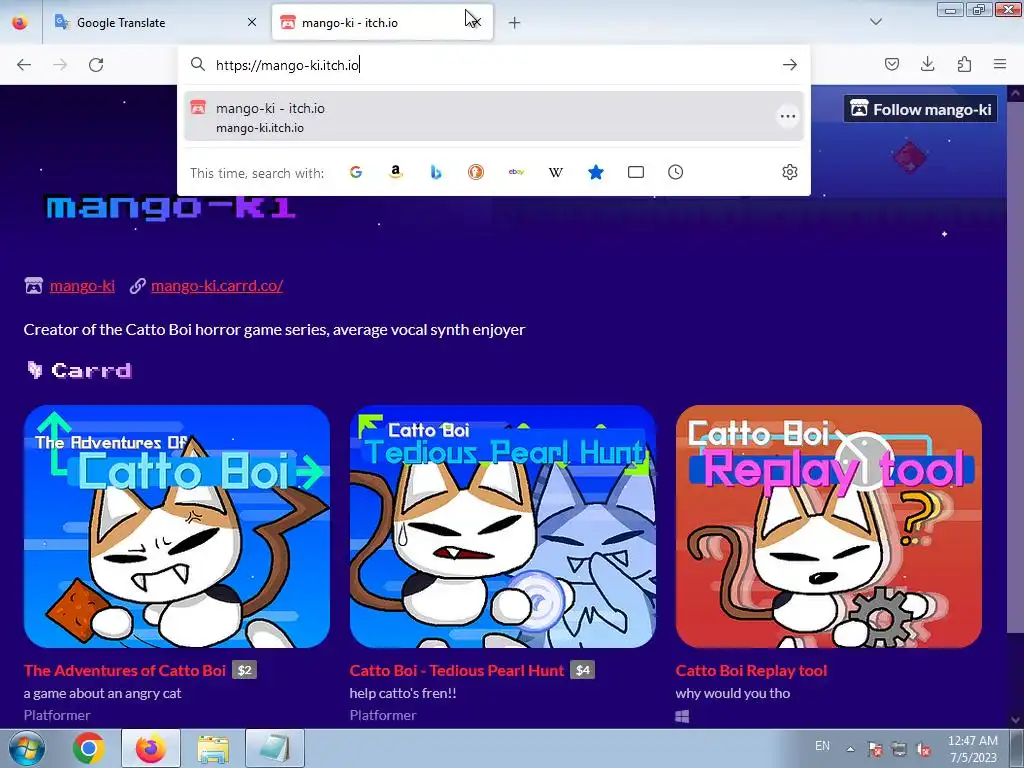The width and height of the screenshot is (1024, 768).
Task: Click the Firefox View icon
Action: coord(20,22)
